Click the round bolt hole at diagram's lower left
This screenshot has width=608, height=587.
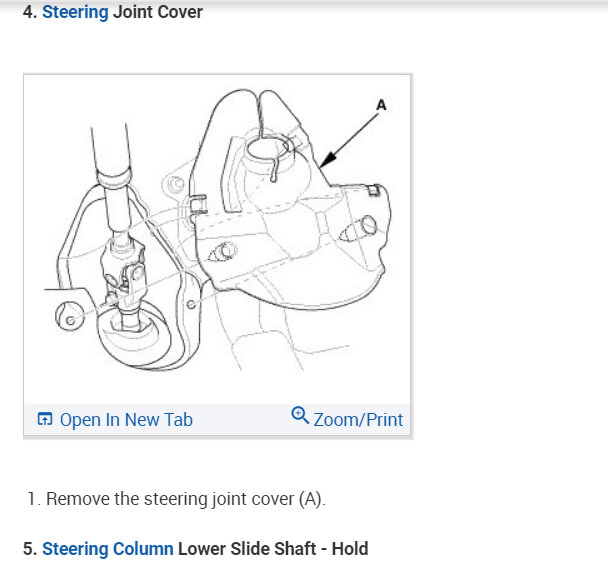tap(70, 316)
